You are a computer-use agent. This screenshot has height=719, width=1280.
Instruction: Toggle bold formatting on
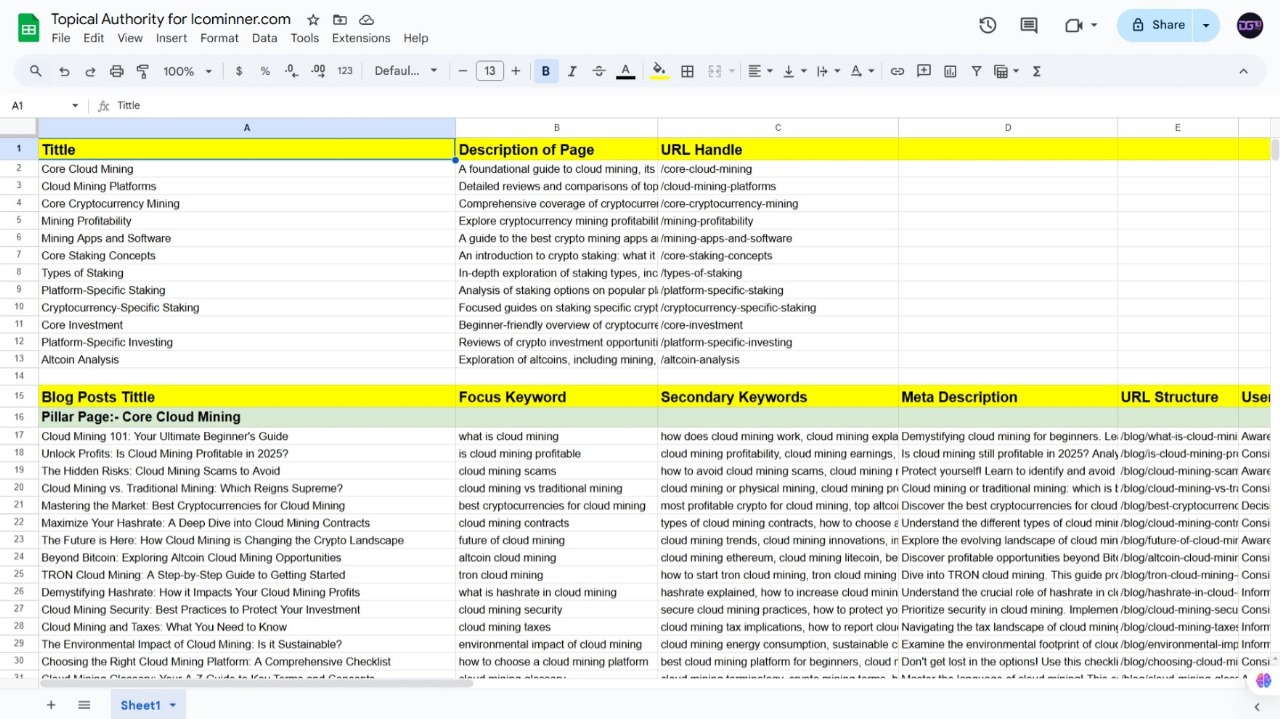(545, 71)
